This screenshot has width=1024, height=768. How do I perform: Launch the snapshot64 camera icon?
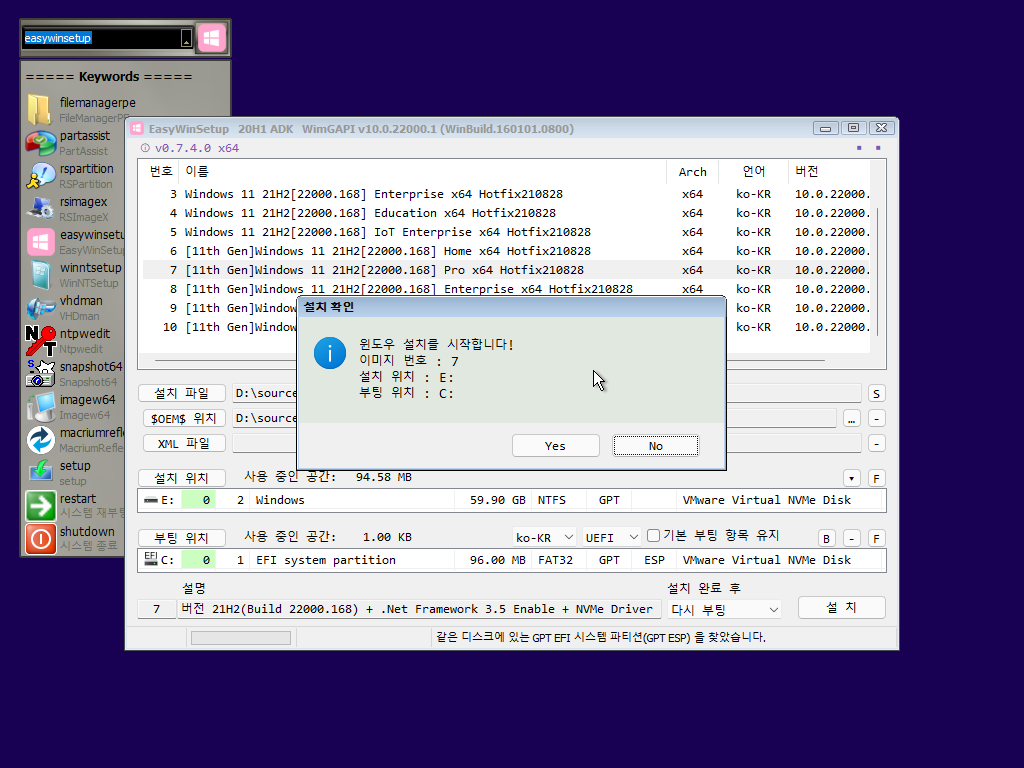click(40, 374)
